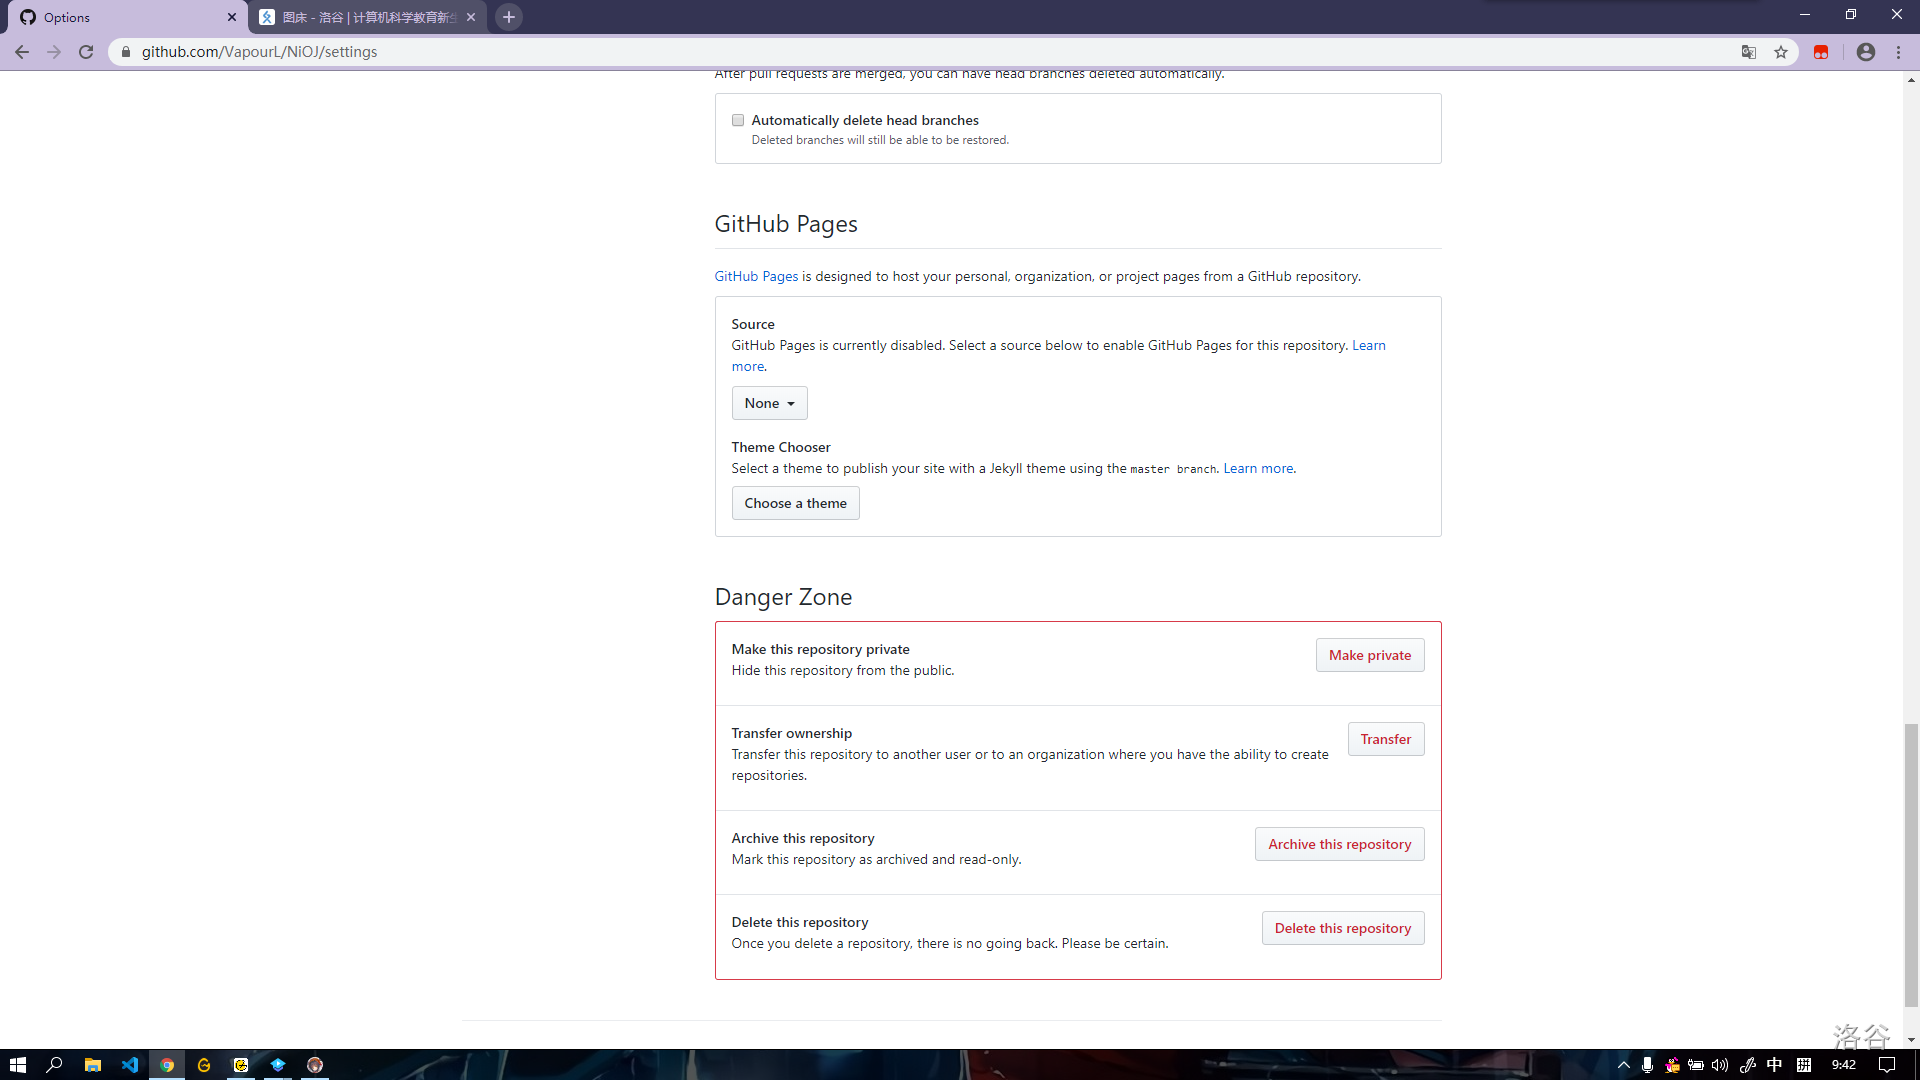Open the round avatar app in taskbar
This screenshot has width=1920, height=1080.
(x=315, y=1065)
